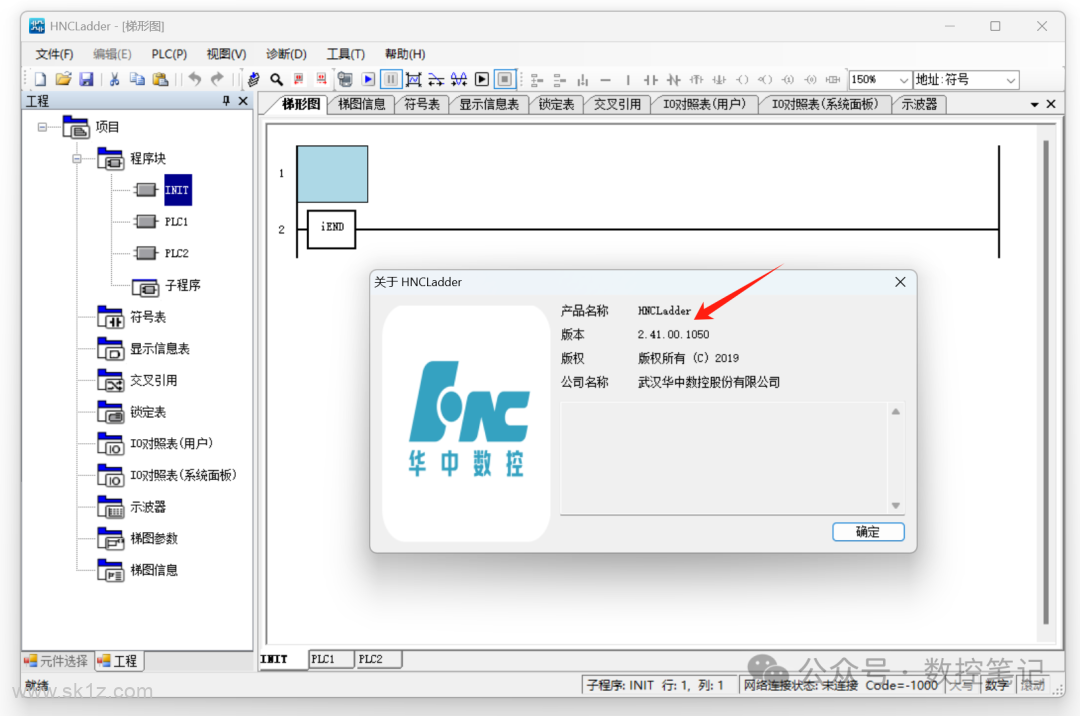Switch to the 交叉引用 tab
1080x716 pixels.
point(617,104)
